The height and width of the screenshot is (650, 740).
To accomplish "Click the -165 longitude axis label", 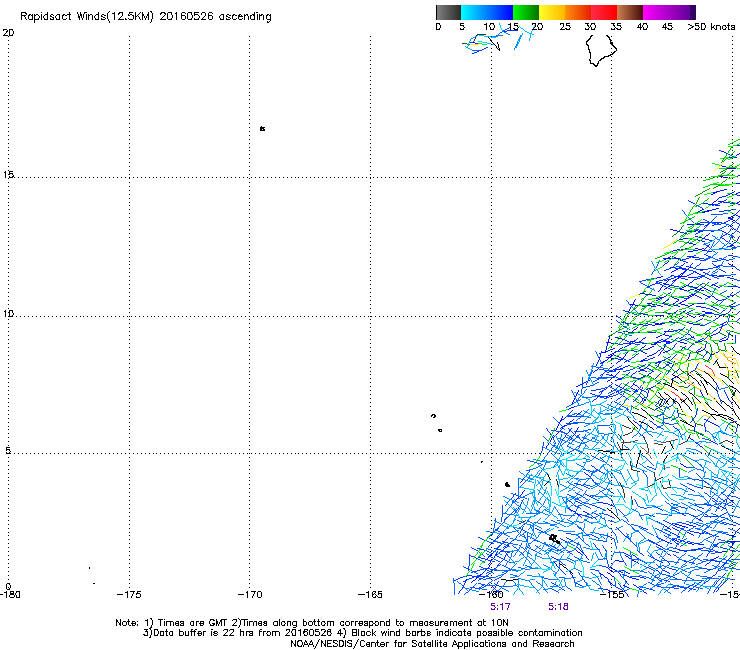I will (370, 595).
